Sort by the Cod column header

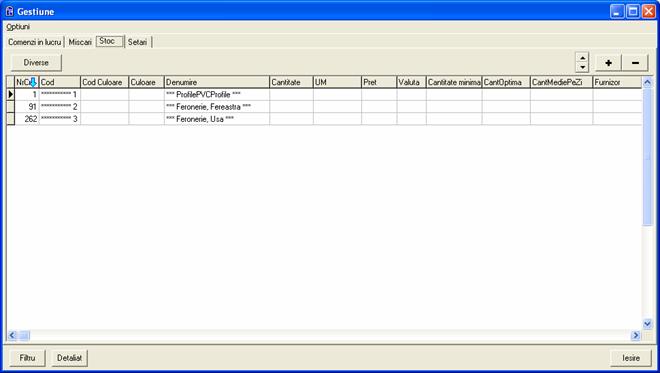click(x=59, y=82)
